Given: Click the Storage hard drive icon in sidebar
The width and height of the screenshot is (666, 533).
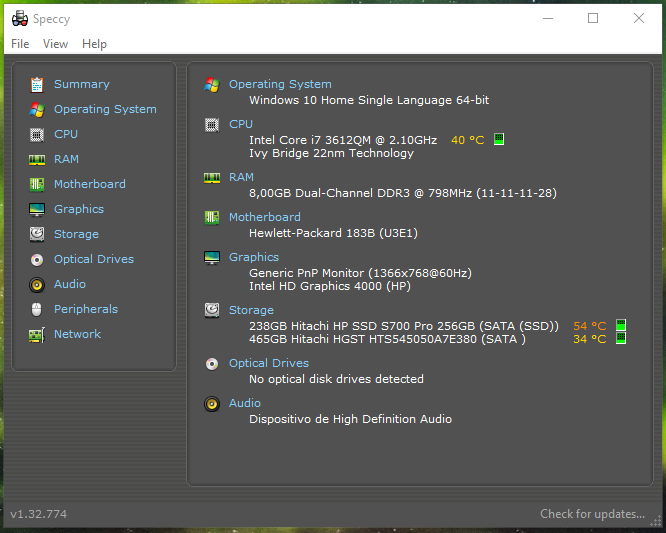Looking at the screenshot, I should 37,234.
